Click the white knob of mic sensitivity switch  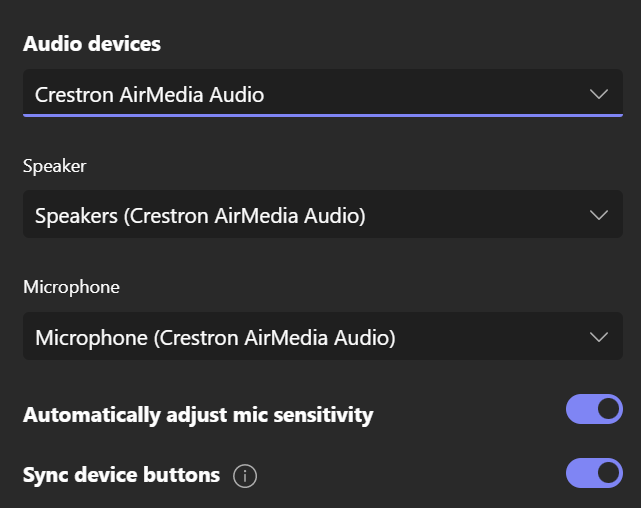[x=608, y=409]
